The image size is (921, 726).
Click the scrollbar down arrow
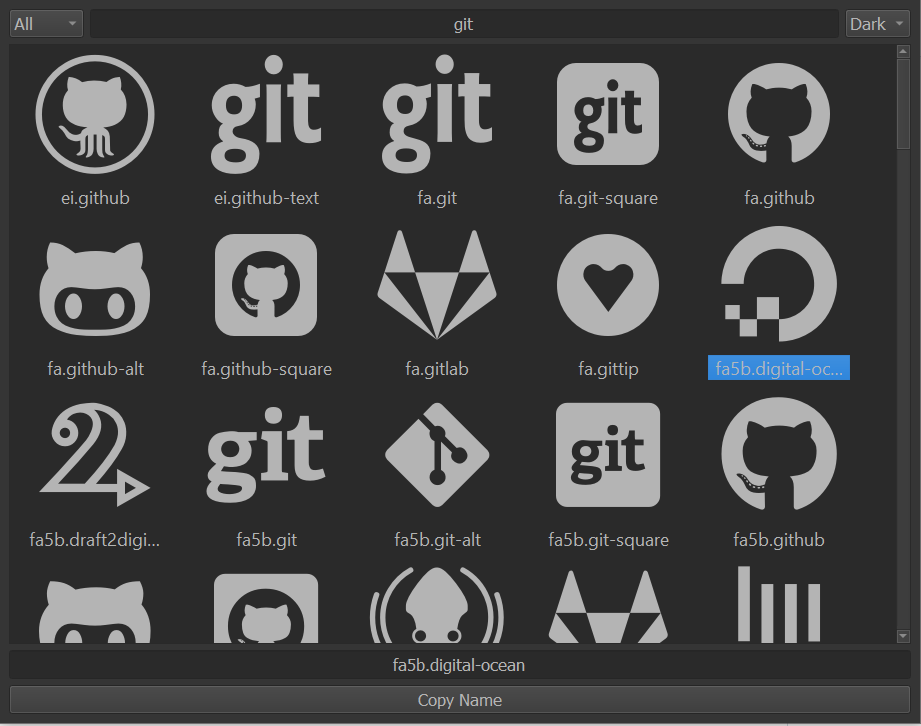[903, 636]
